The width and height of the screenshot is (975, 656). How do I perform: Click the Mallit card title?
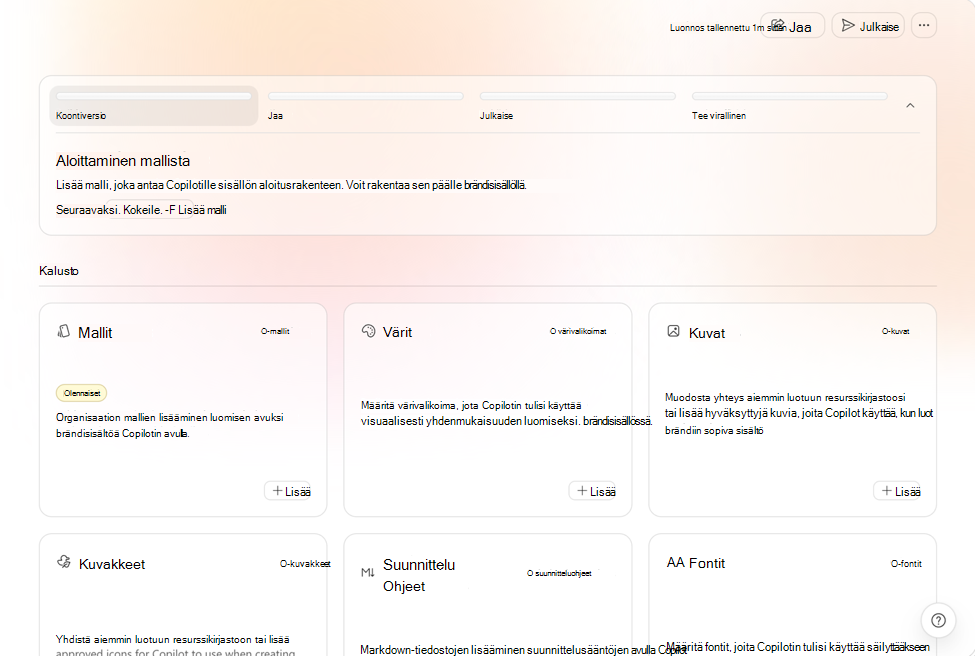click(95, 333)
